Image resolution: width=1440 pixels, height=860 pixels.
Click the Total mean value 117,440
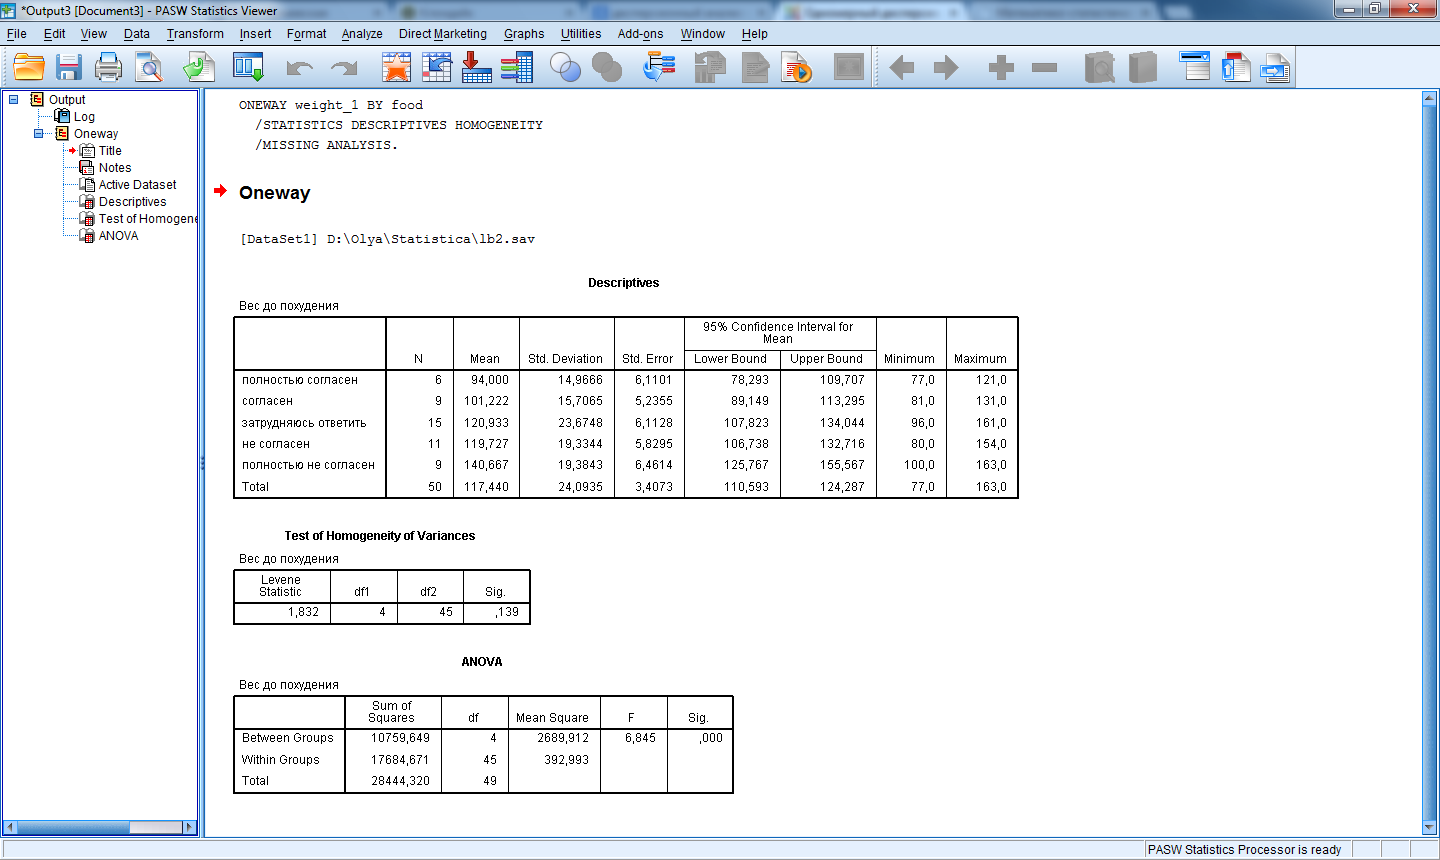pos(486,487)
